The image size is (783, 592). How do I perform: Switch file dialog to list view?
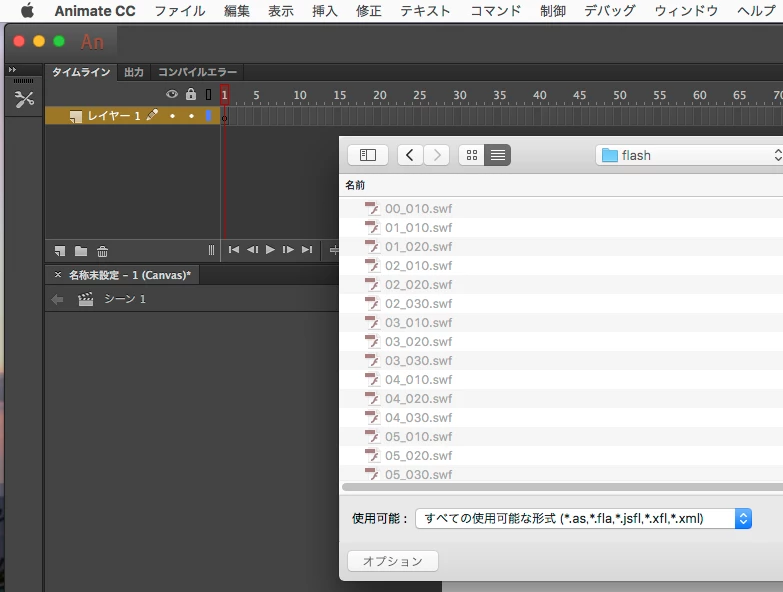tap(498, 155)
